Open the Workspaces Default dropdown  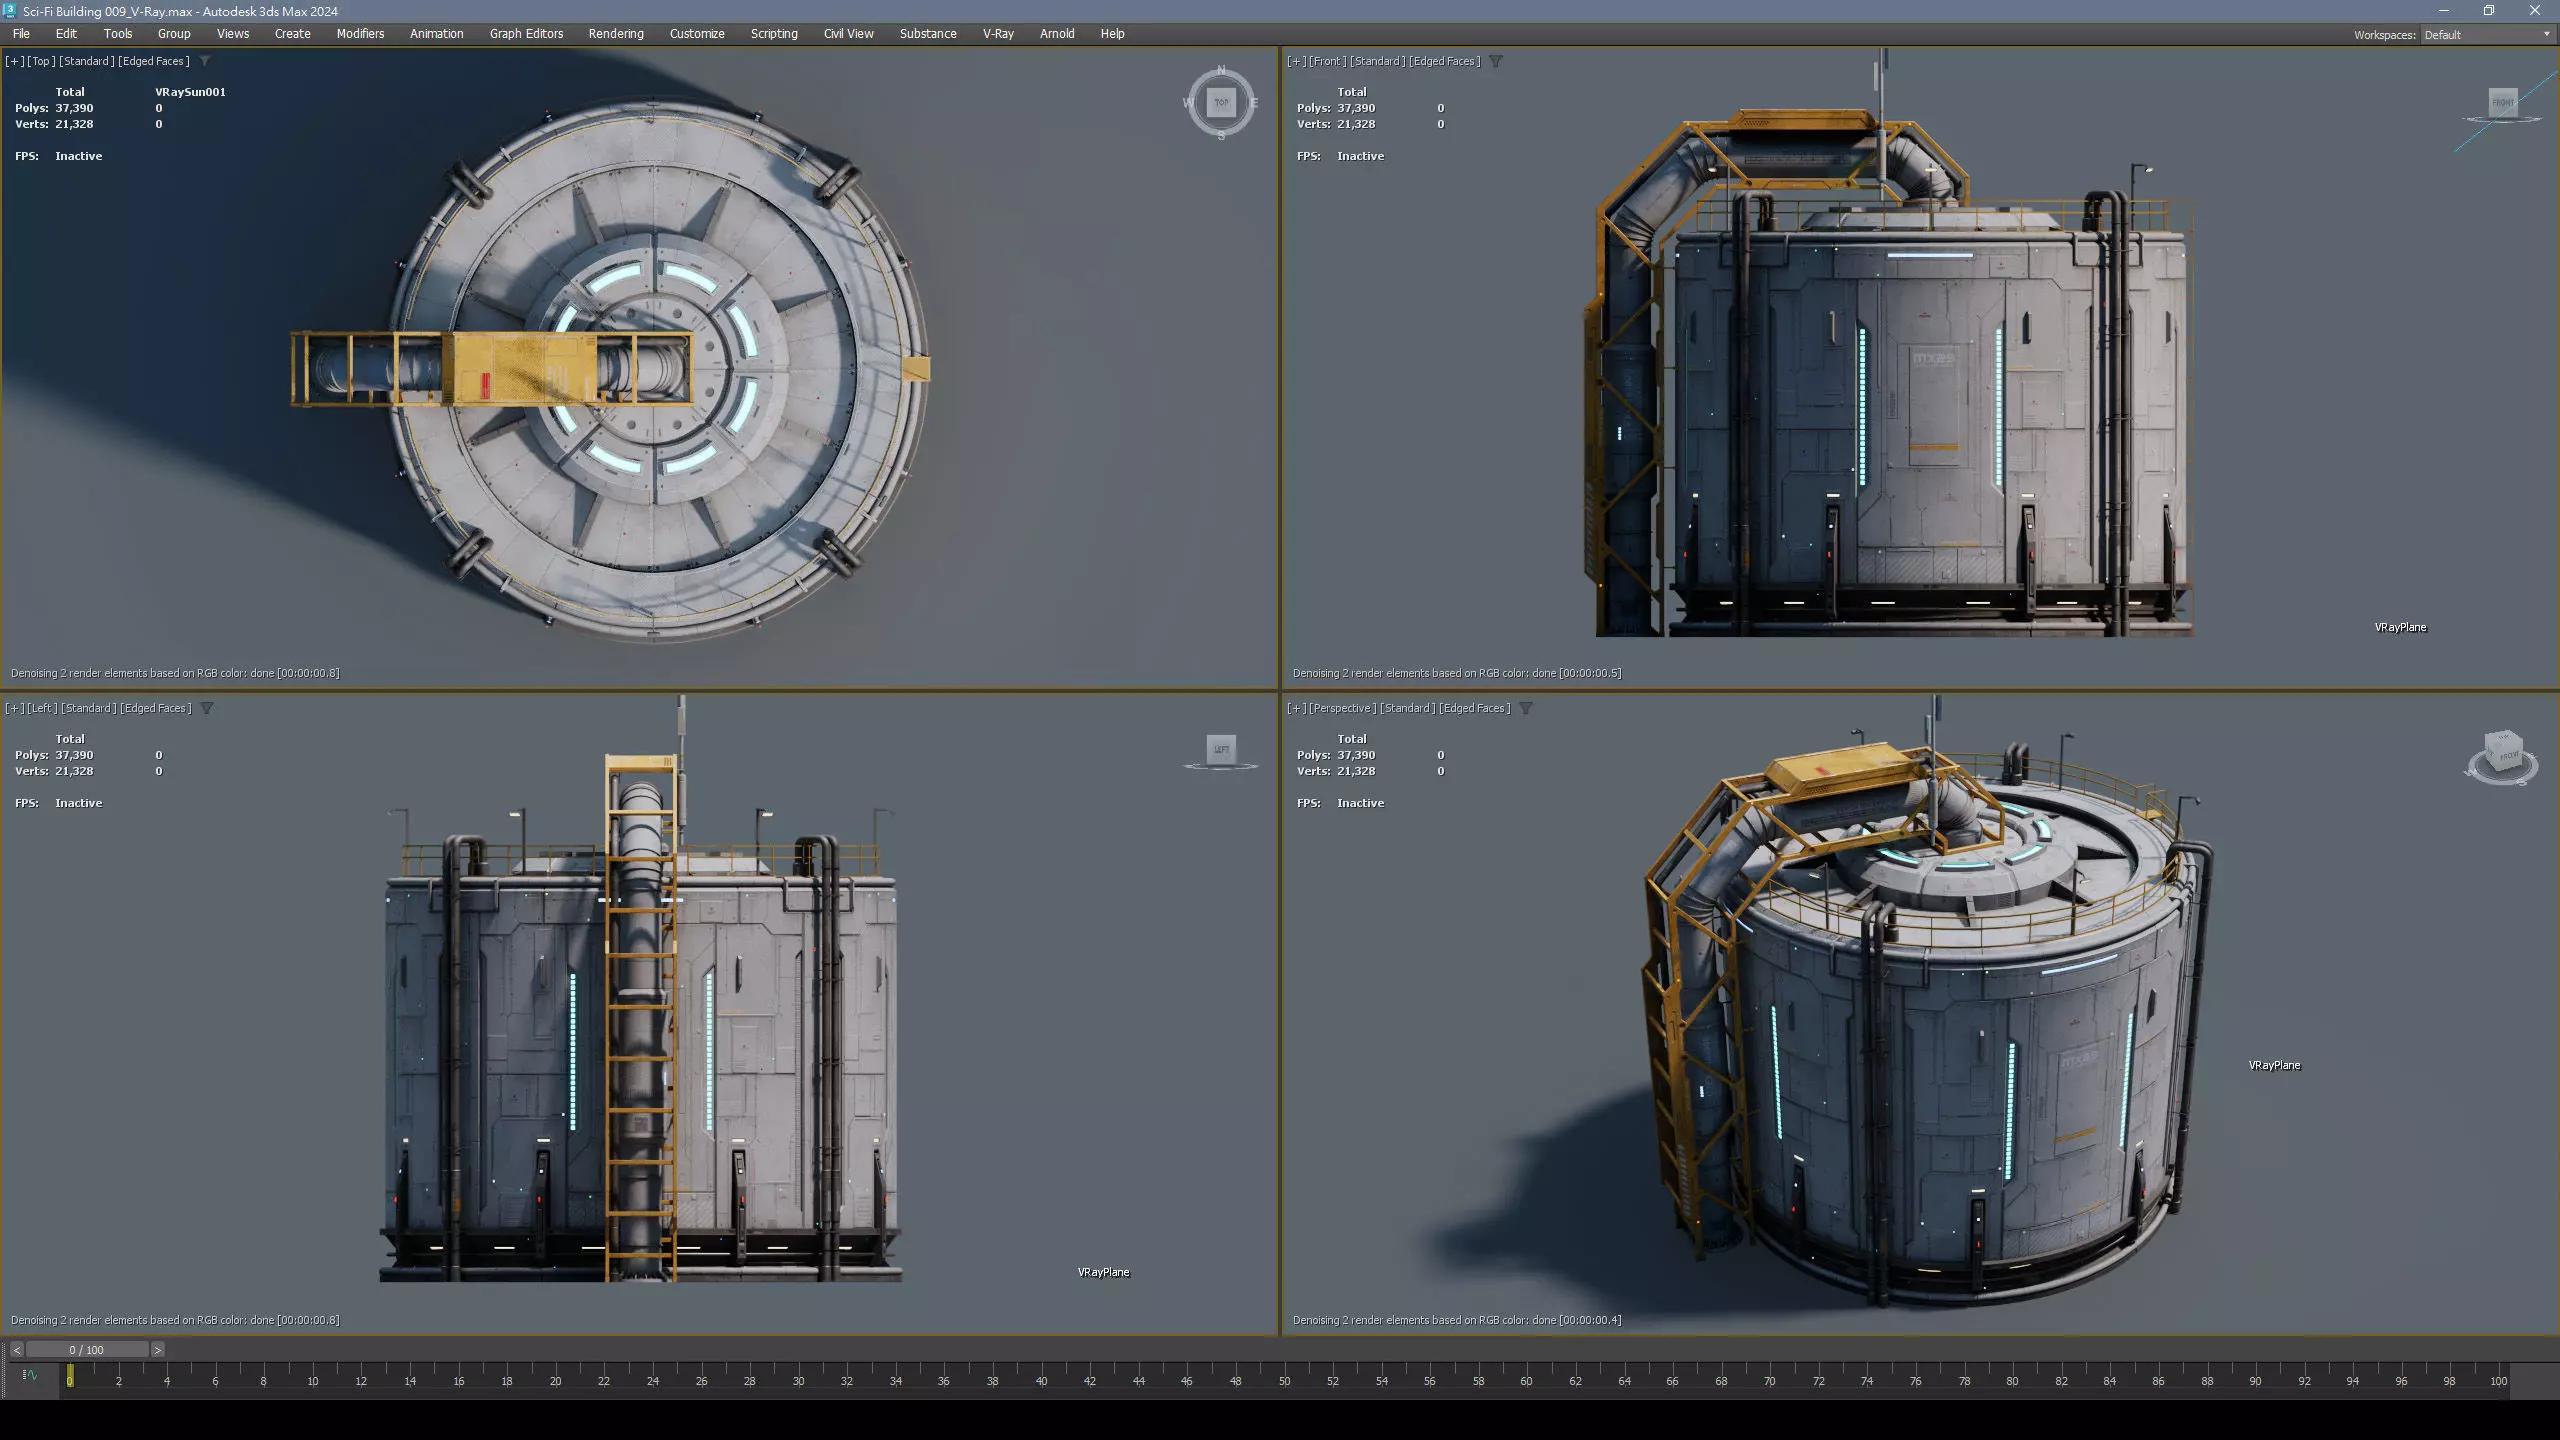2487,34
